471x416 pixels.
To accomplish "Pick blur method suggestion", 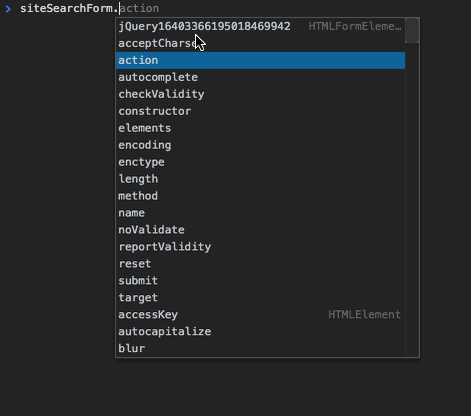I will [x=260, y=349].
